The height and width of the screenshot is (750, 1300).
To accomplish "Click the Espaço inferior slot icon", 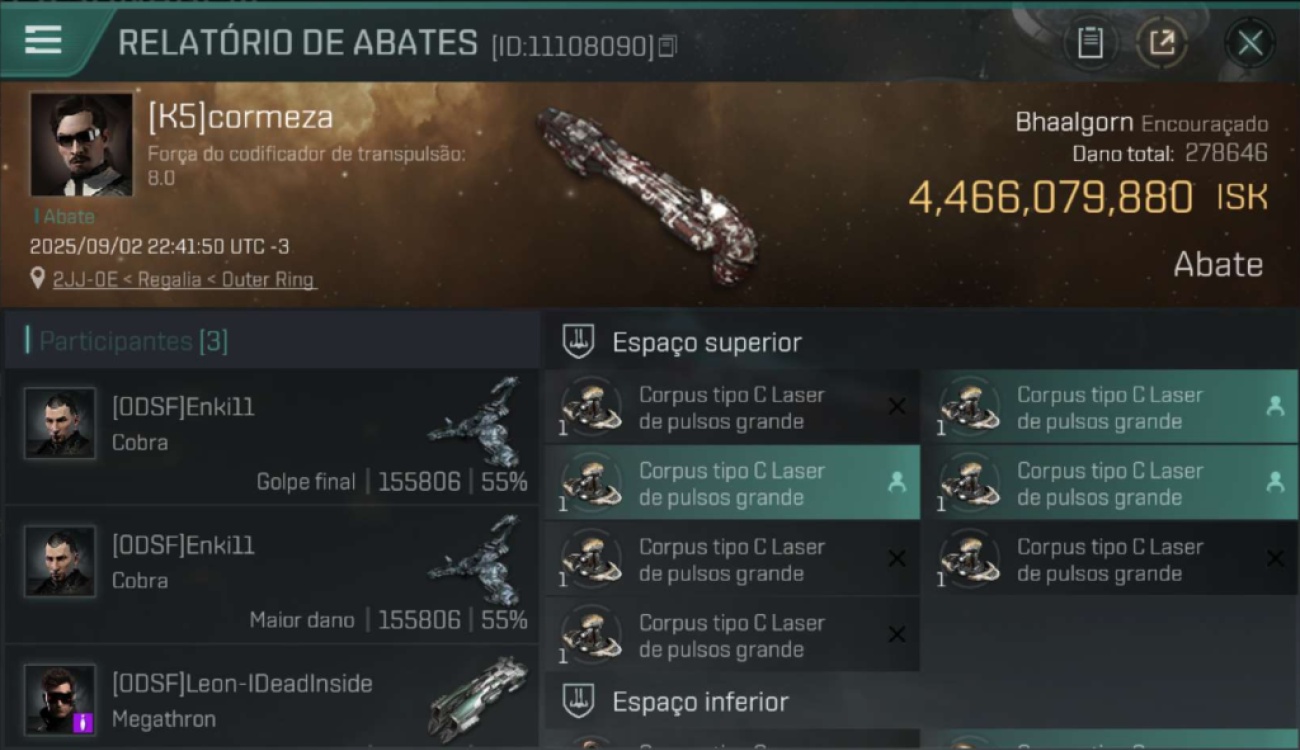I will point(577,701).
